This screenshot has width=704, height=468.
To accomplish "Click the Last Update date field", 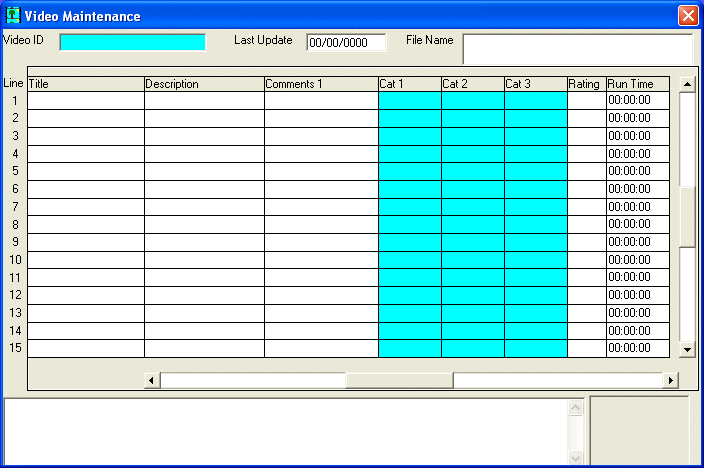I will [346, 42].
